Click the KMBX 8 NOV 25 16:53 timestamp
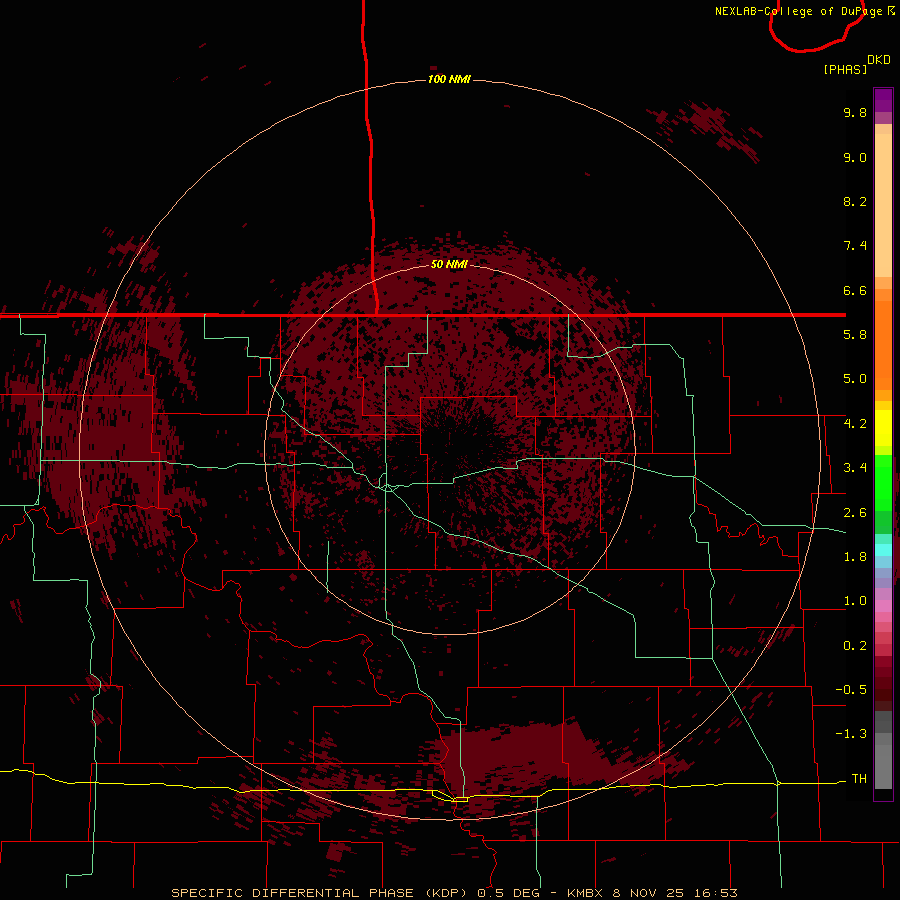The height and width of the screenshot is (900, 900). click(x=652, y=893)
